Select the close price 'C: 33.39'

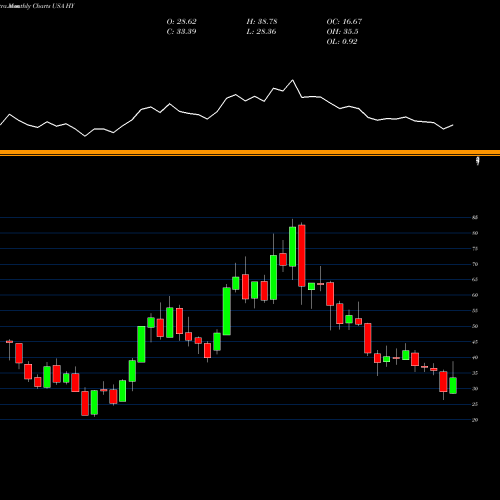coord(181,31)
